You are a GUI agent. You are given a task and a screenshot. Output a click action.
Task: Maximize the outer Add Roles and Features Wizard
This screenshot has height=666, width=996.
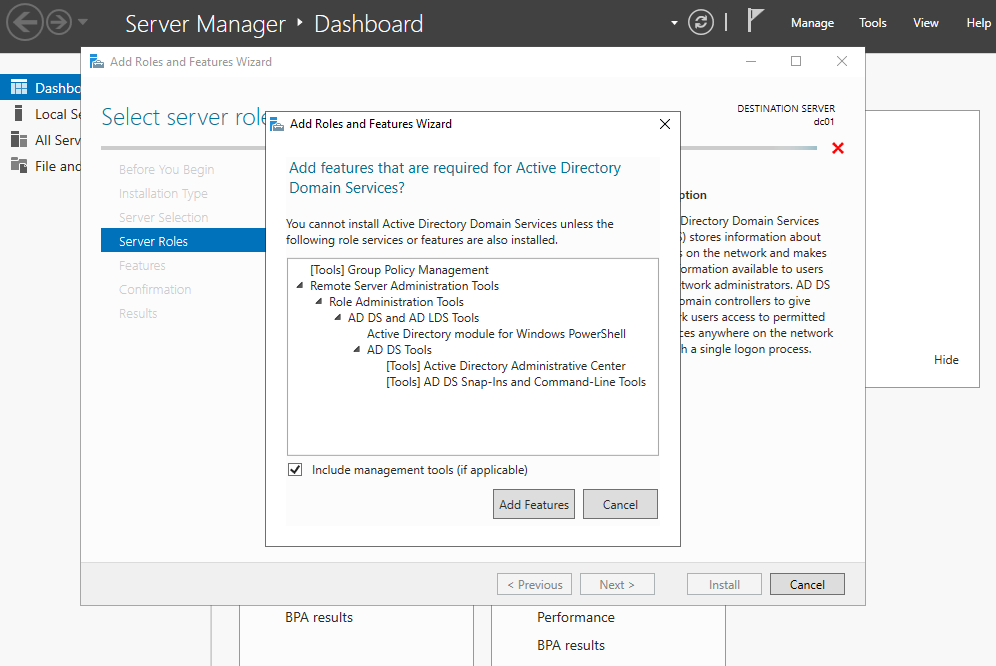pyautogui.click(x=796, y=61)
